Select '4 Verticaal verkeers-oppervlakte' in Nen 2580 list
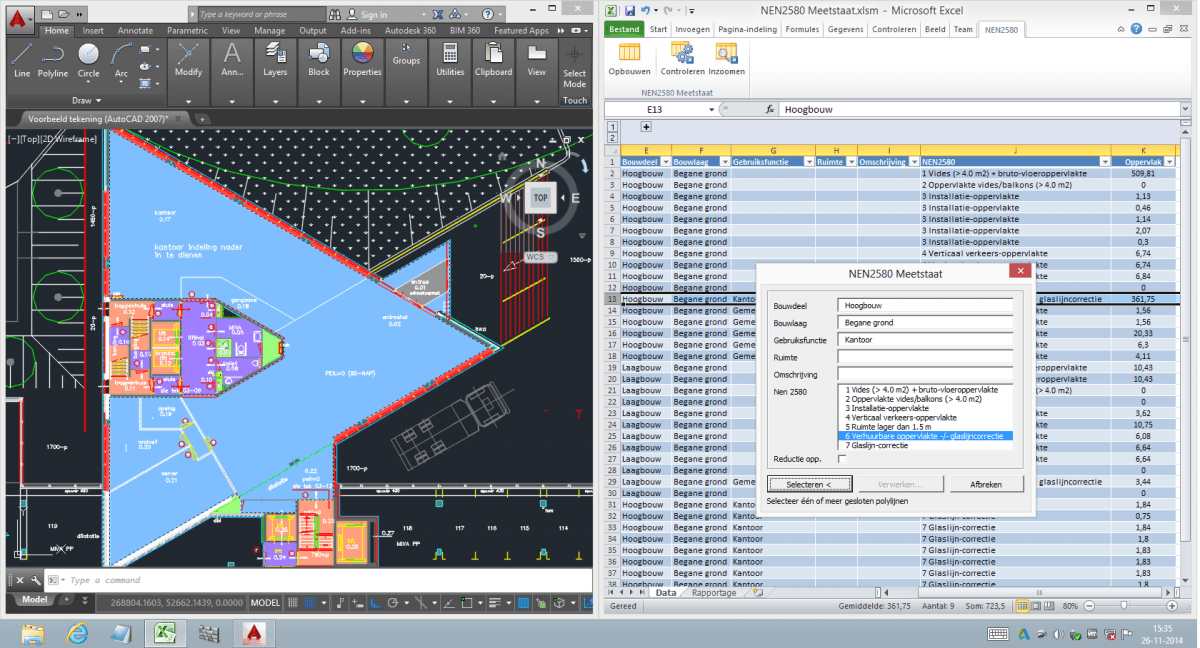Viewport: 1200px width, 648px height. point(900,417)
